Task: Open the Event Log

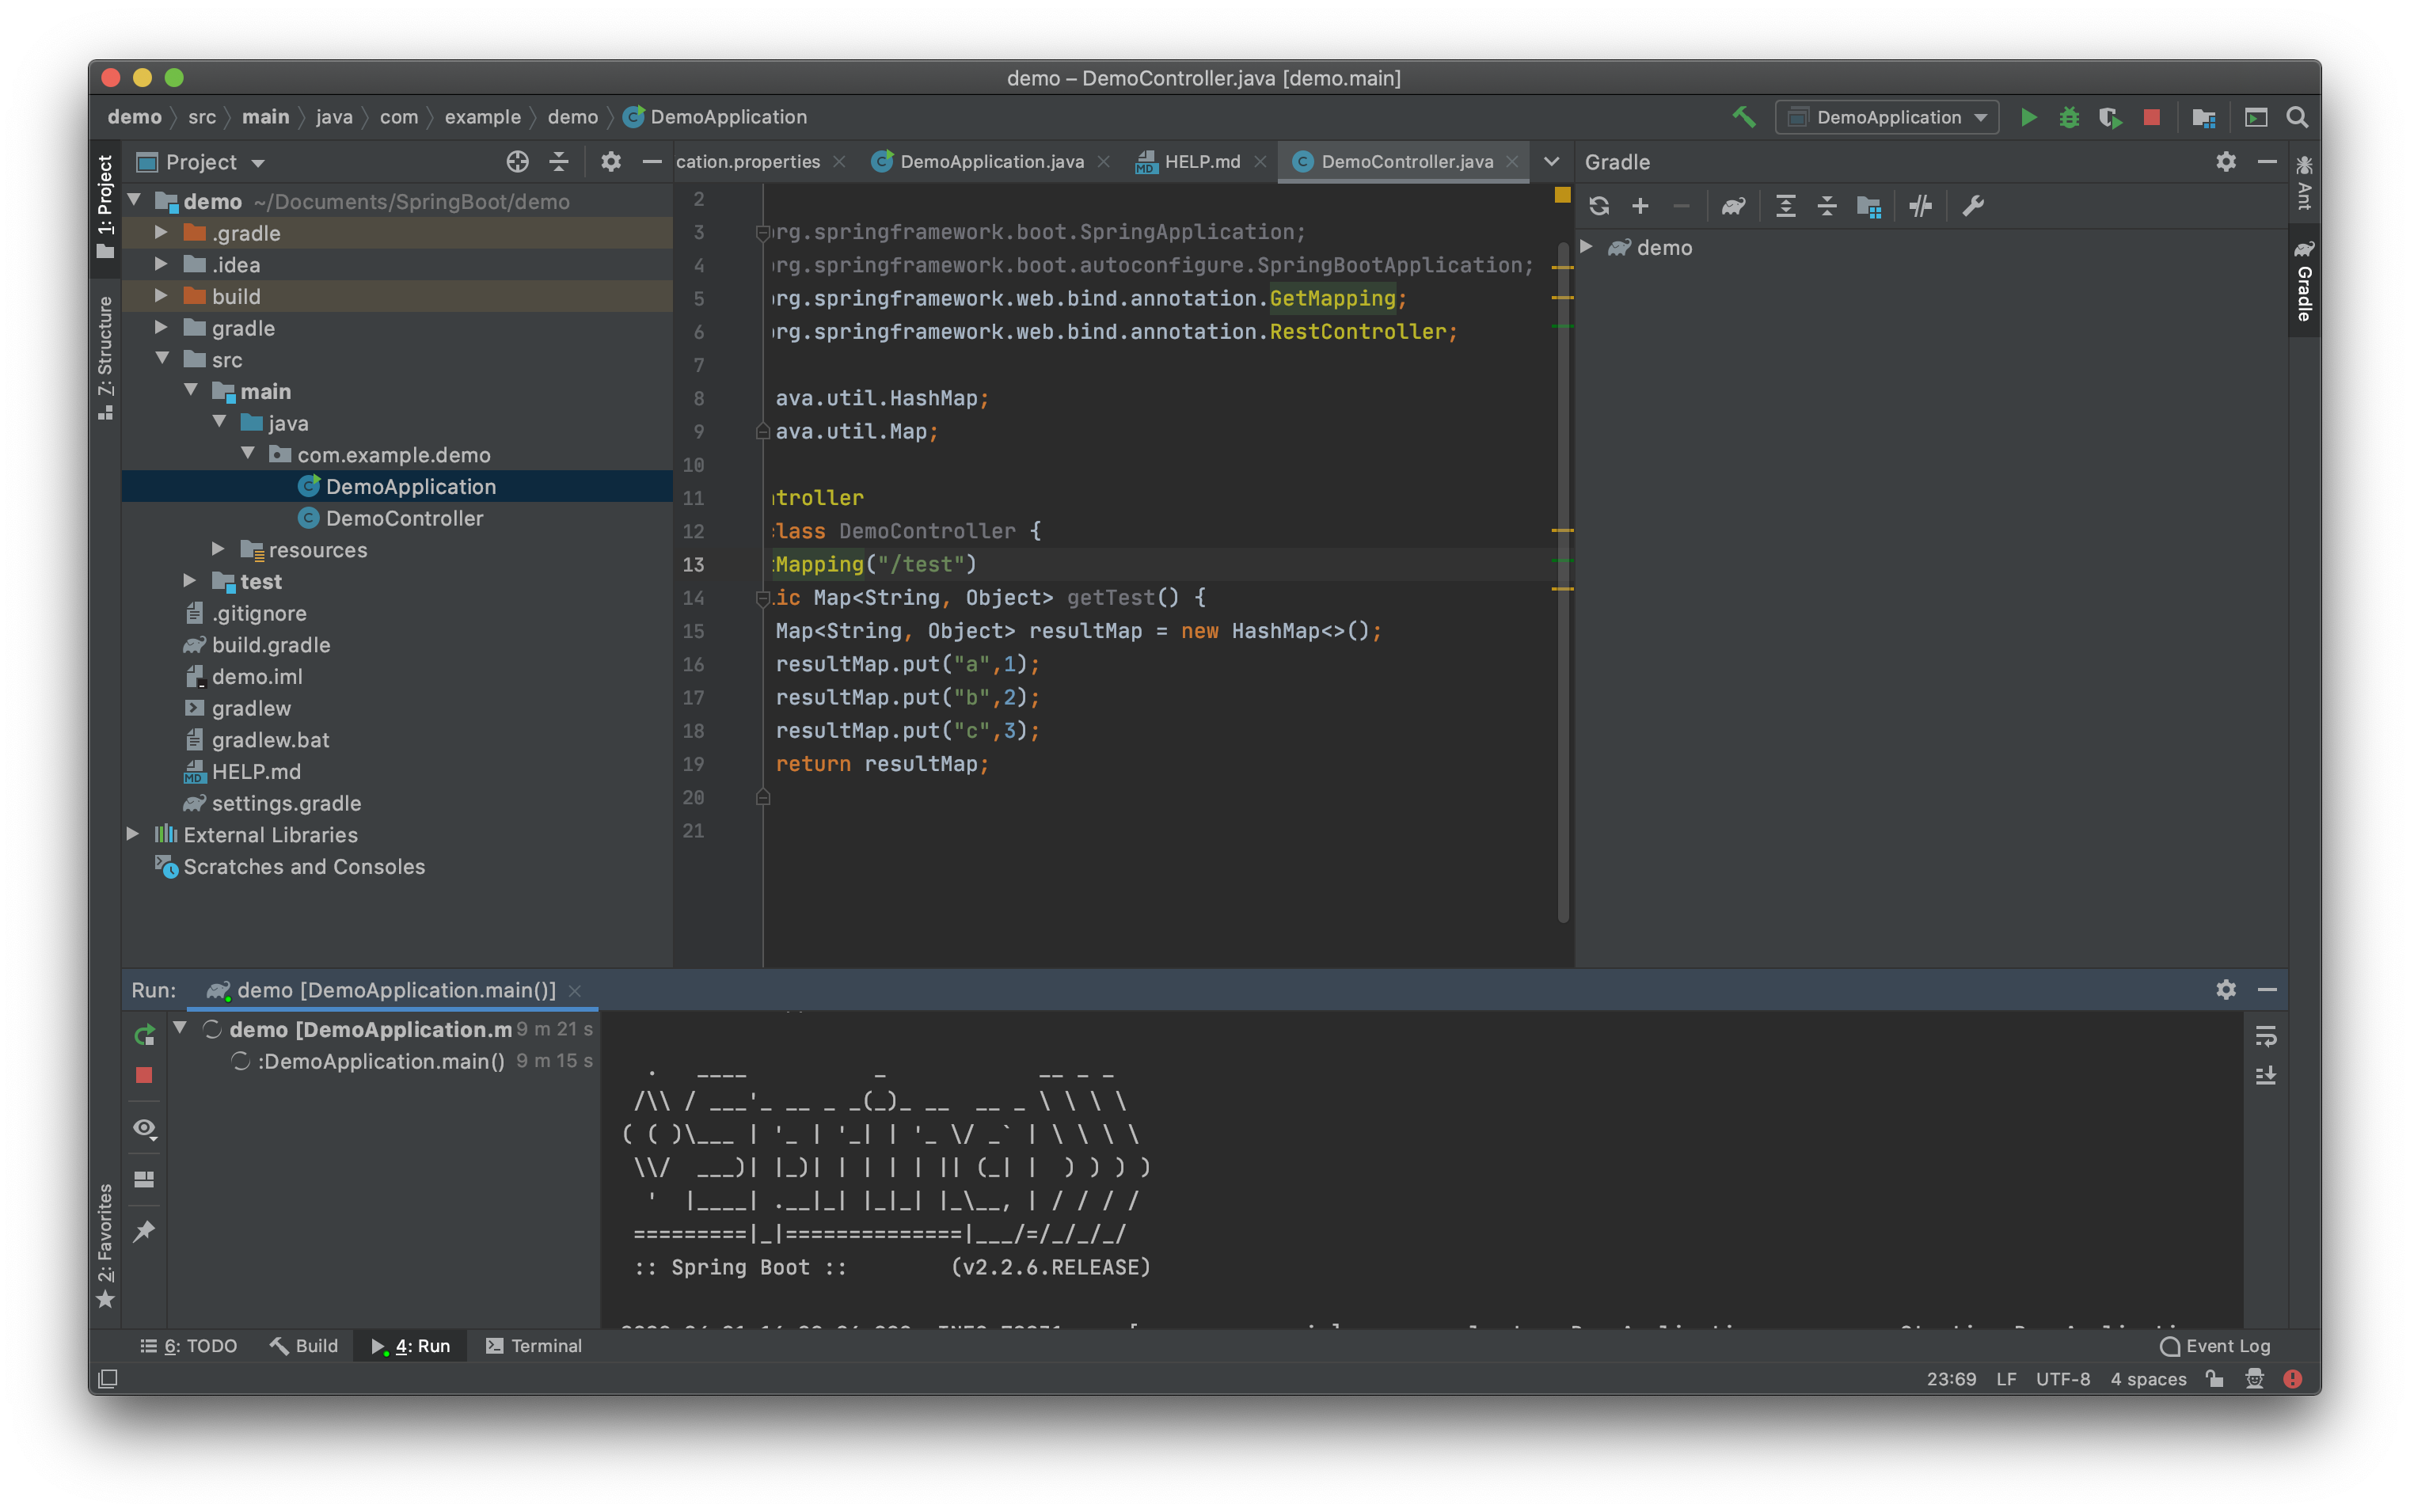Action: [2215, 1346]
